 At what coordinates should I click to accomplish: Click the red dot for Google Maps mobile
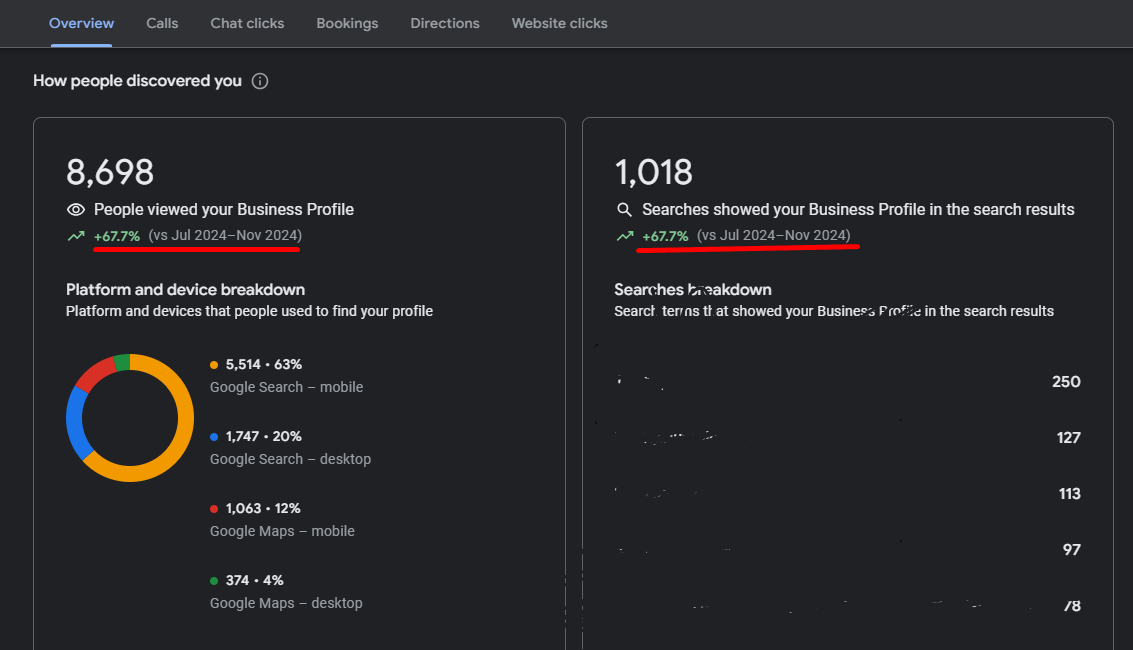pos(215,509)
